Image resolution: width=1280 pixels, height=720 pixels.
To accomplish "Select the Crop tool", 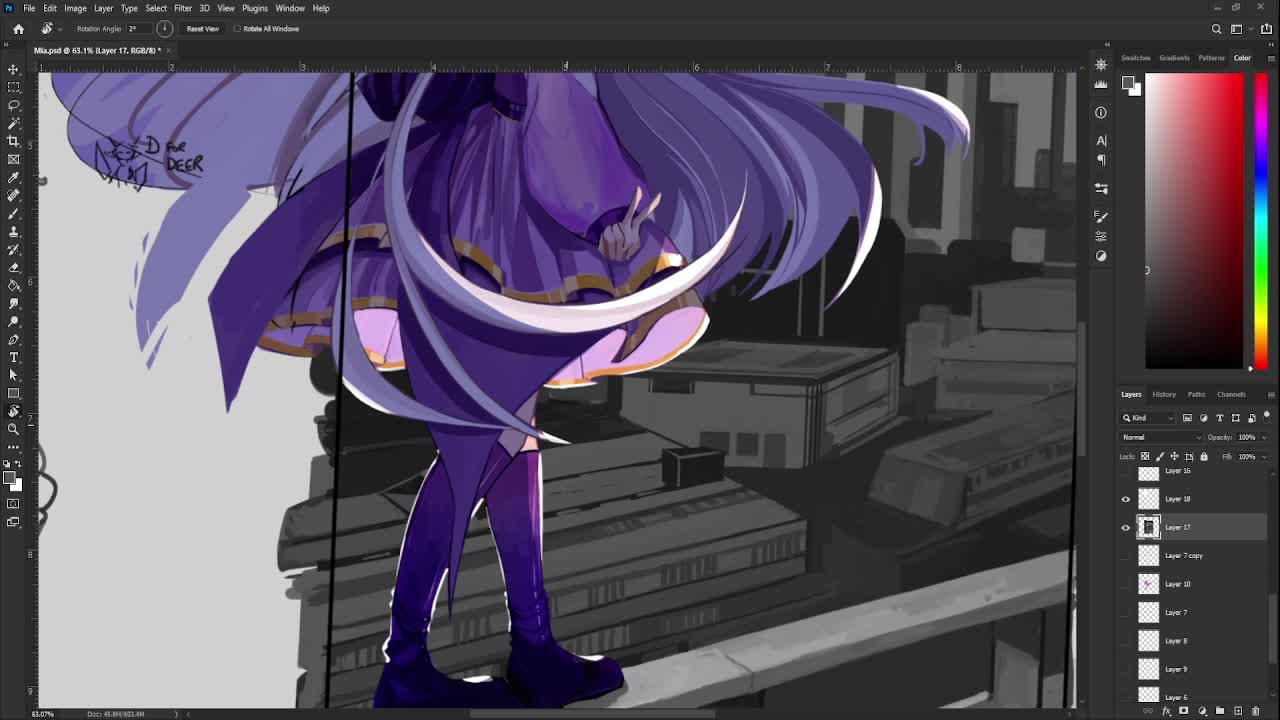I will (x=14, y=141).
